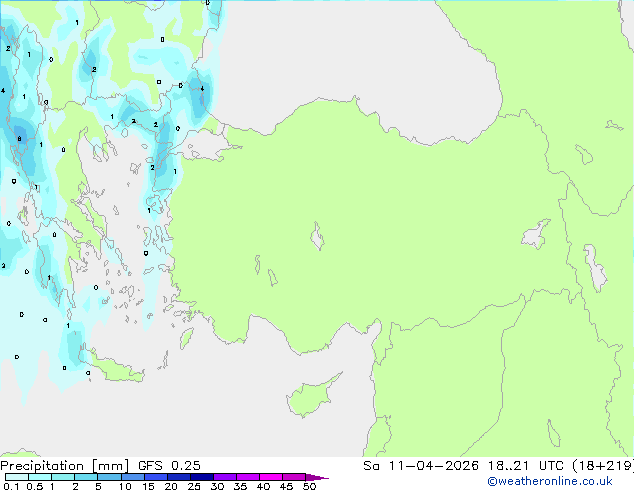Click the '20' legend scale label
Image resolution: width=634 pixels, height=490 pixels.
(x=171, y=486)
